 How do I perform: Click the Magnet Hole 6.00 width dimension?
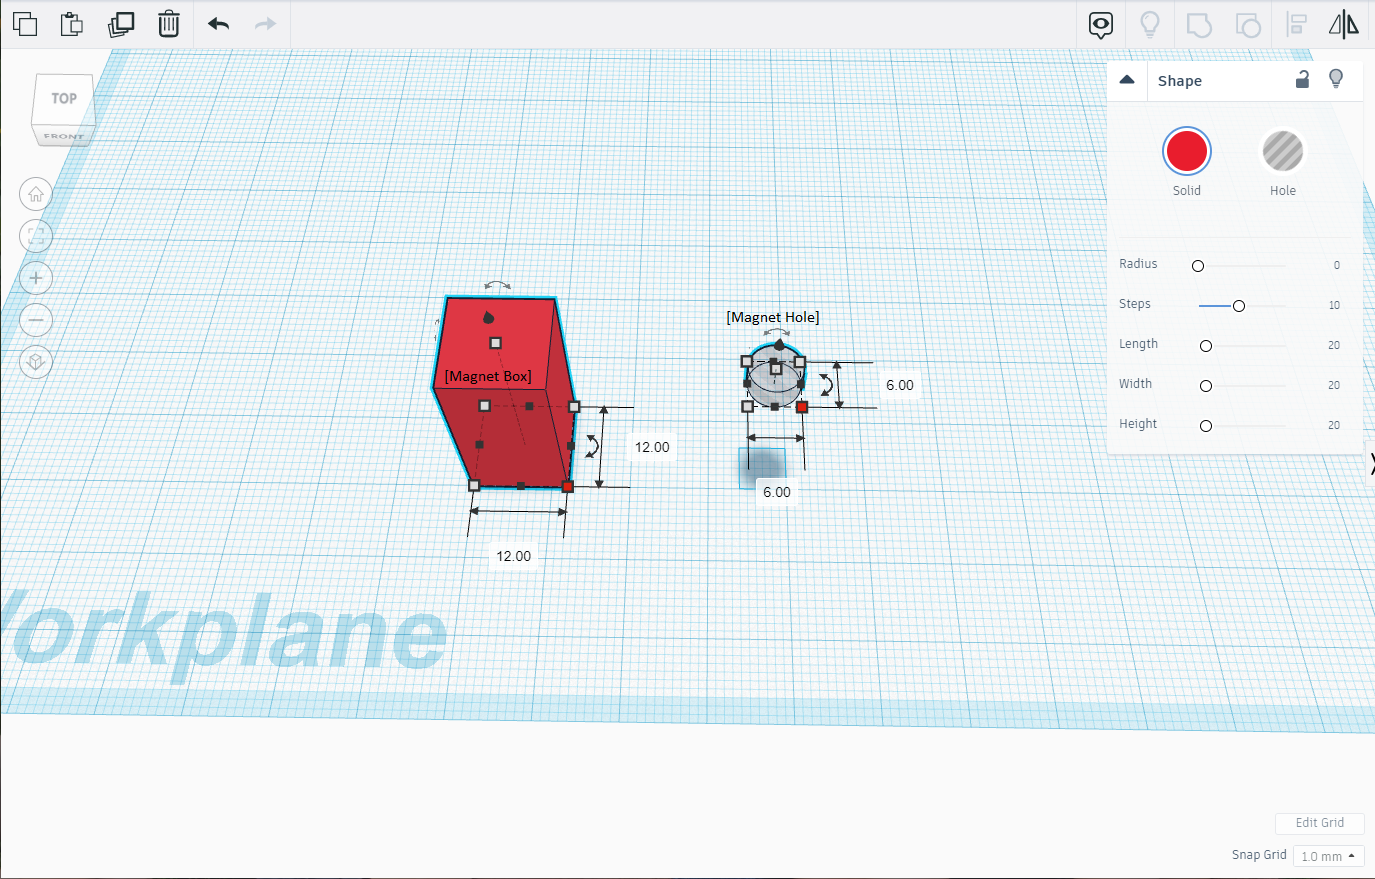(777, 492)
